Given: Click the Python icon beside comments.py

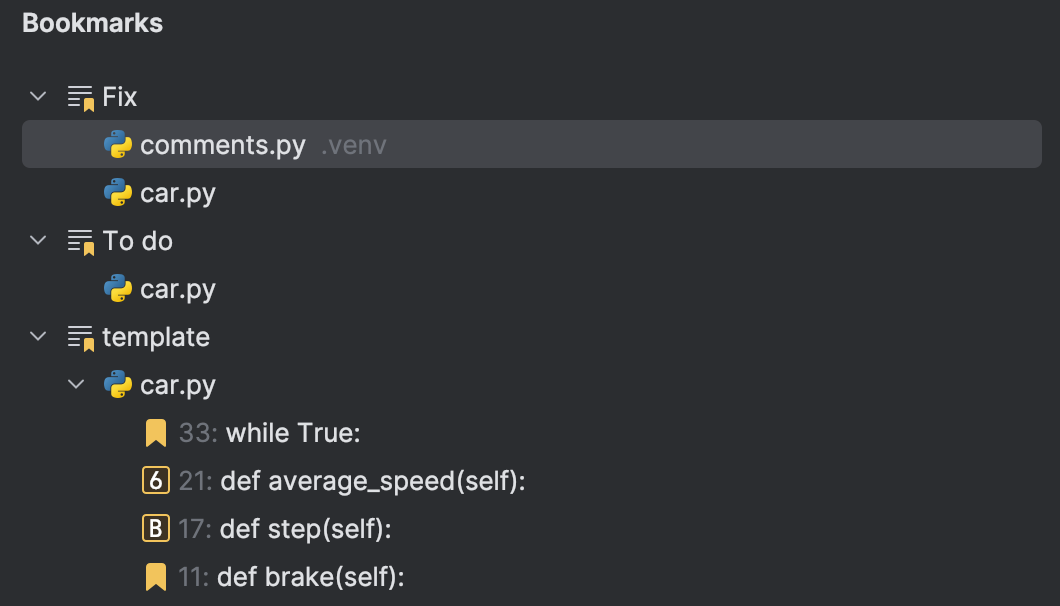Looking at the screenshot, I should pyautogui.click(x=117, y=144).
